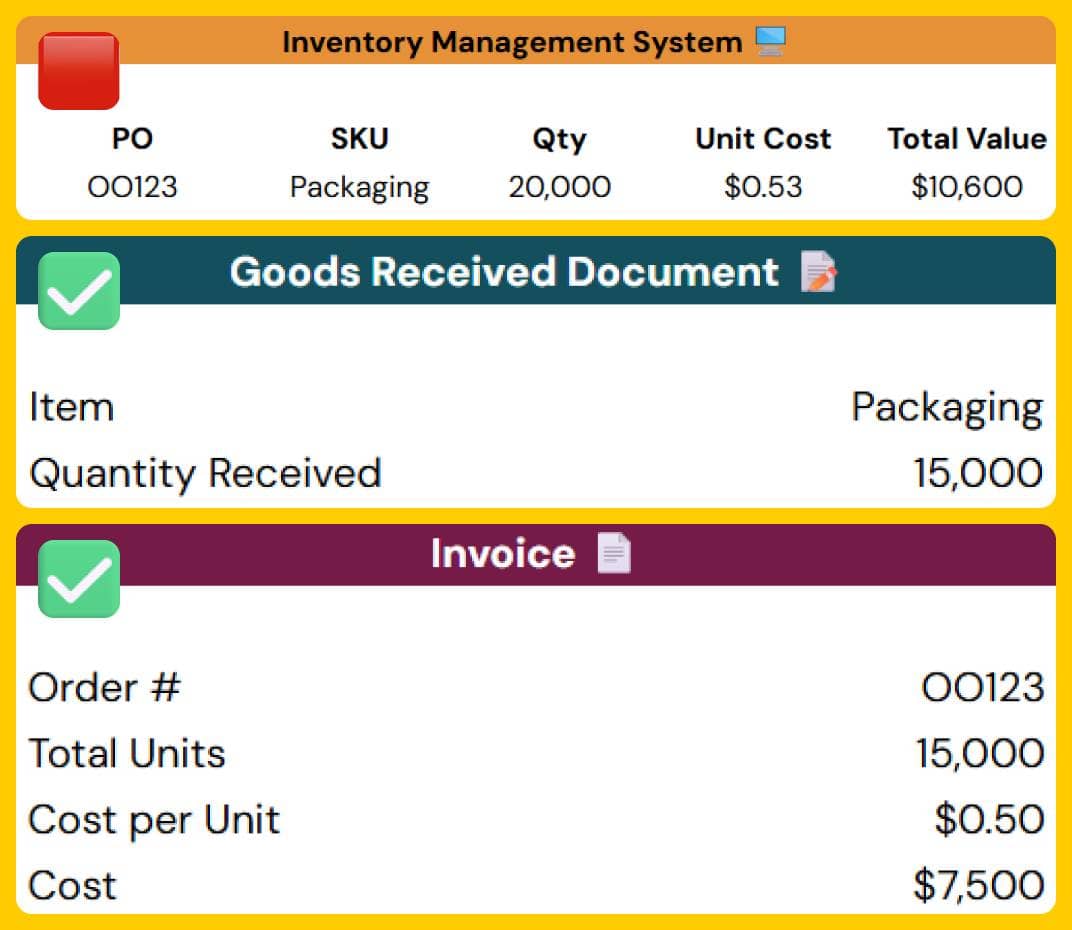This screenshot has height=930, width=1072.
Task: Click the page icon beside the Invoice title
Action: (614, 553)
